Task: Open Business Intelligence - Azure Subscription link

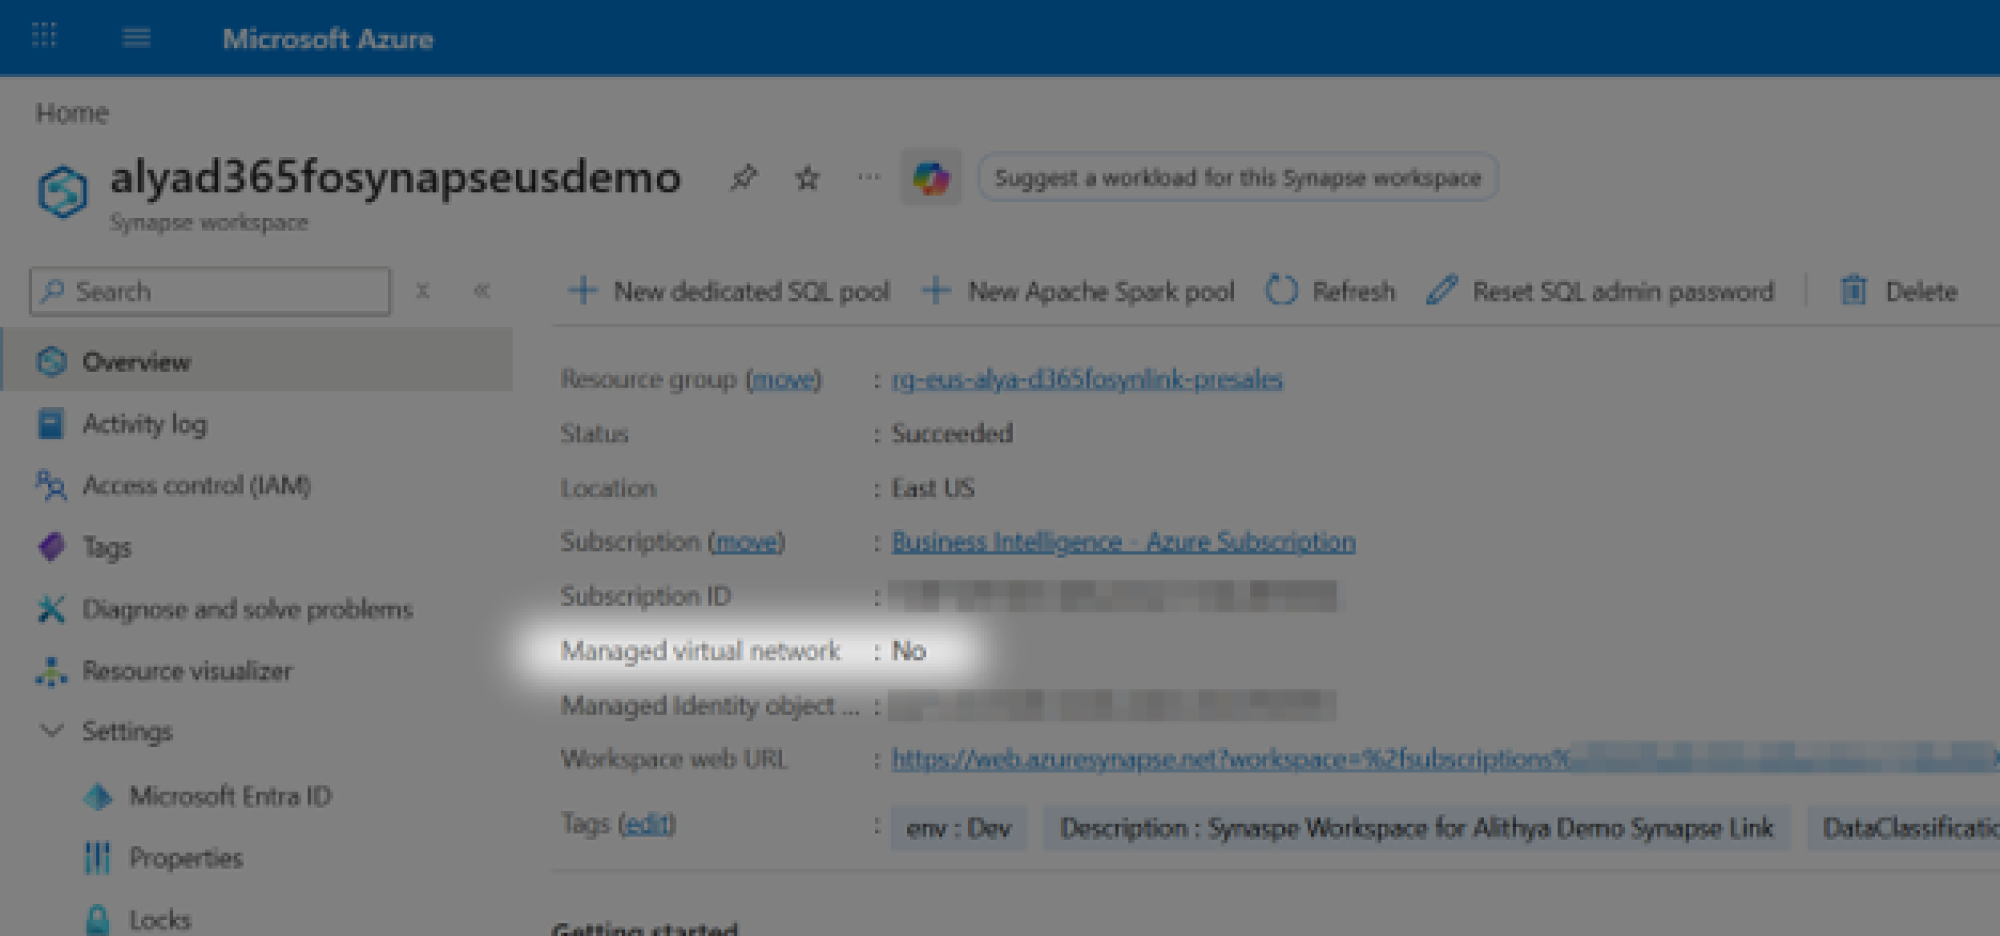Action: 1123,542
